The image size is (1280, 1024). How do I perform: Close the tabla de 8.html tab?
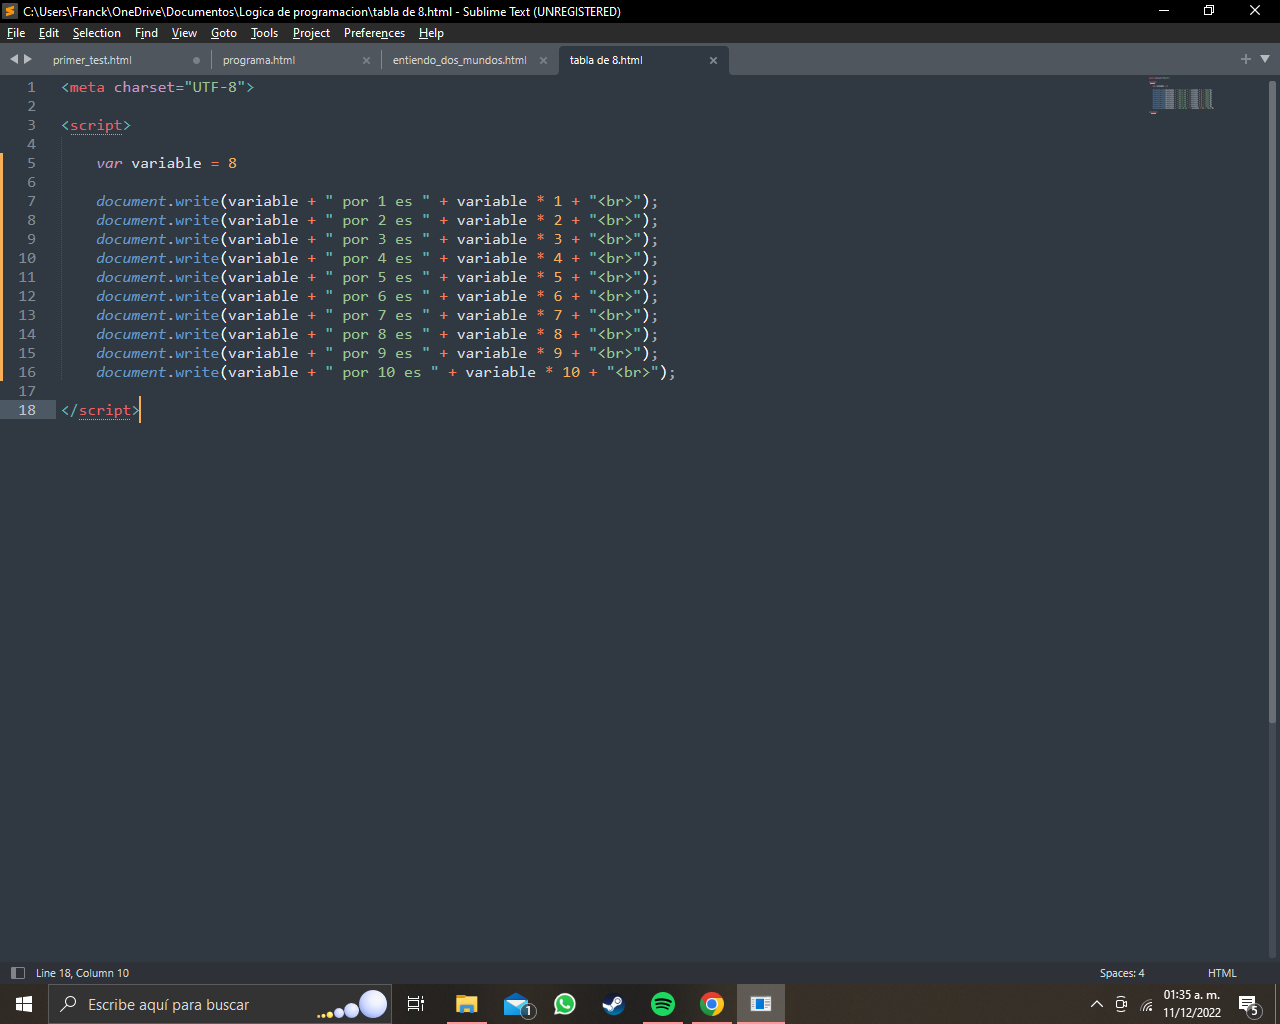(713, 60)
